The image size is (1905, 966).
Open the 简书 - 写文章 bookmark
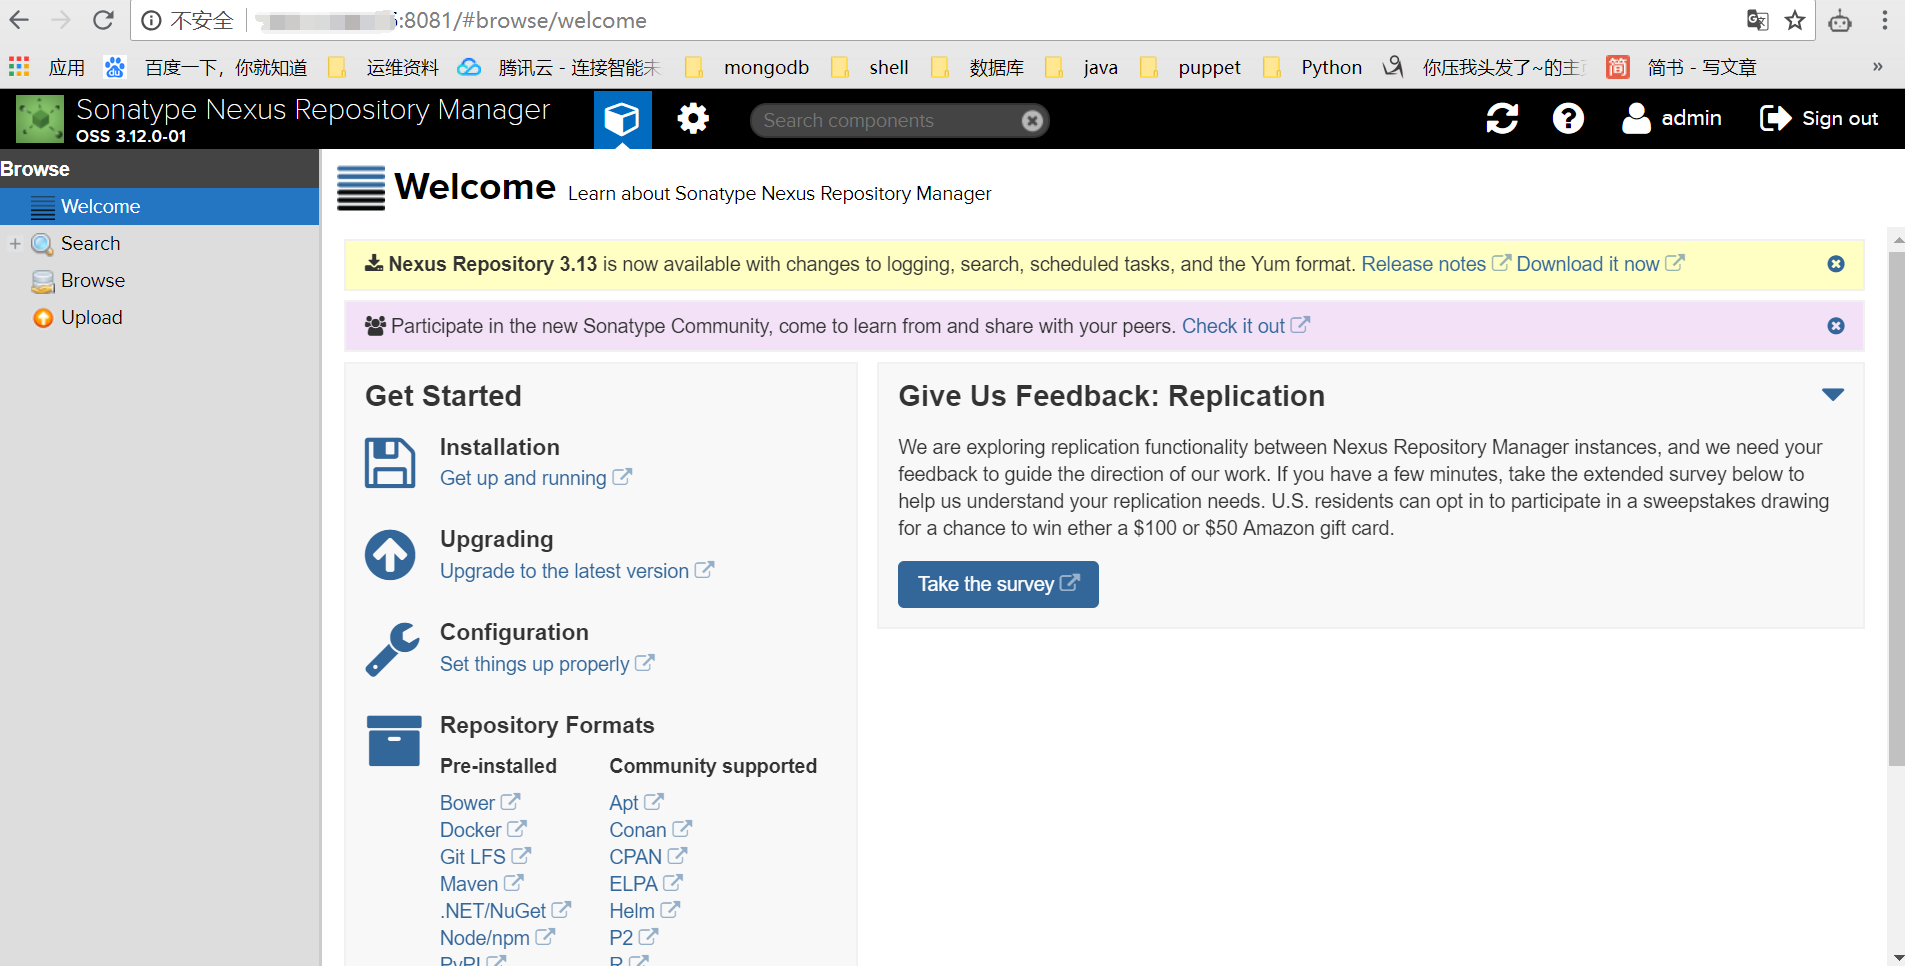(1682, 67)
